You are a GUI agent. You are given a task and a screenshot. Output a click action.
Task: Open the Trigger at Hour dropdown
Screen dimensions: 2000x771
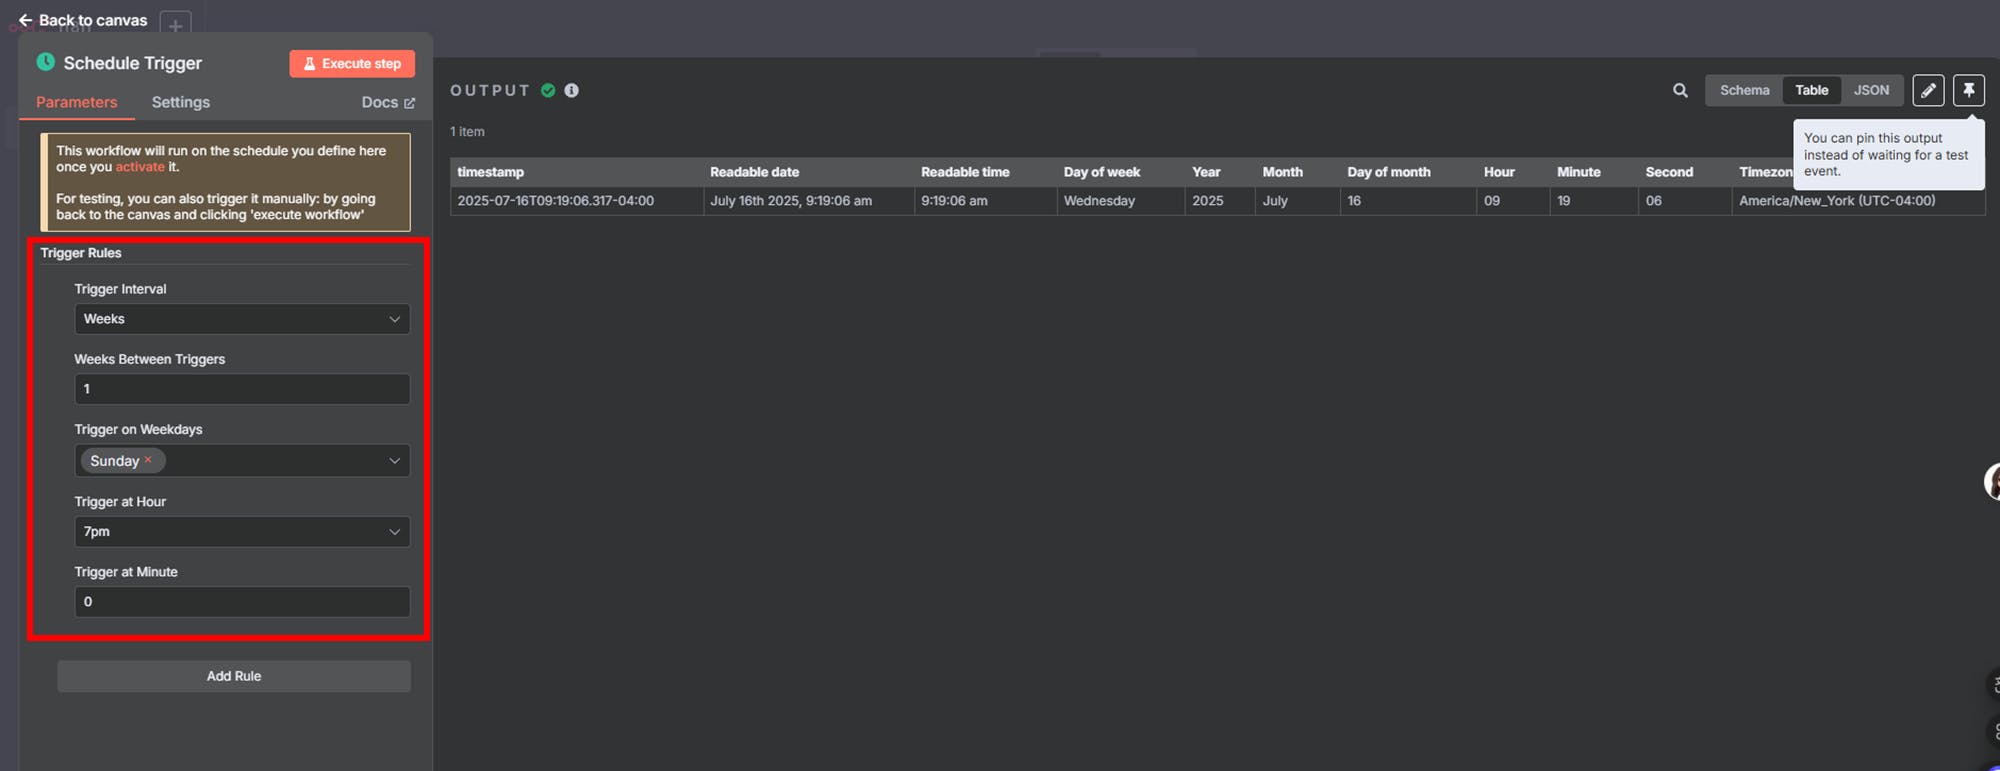click(x=242, y=532)
